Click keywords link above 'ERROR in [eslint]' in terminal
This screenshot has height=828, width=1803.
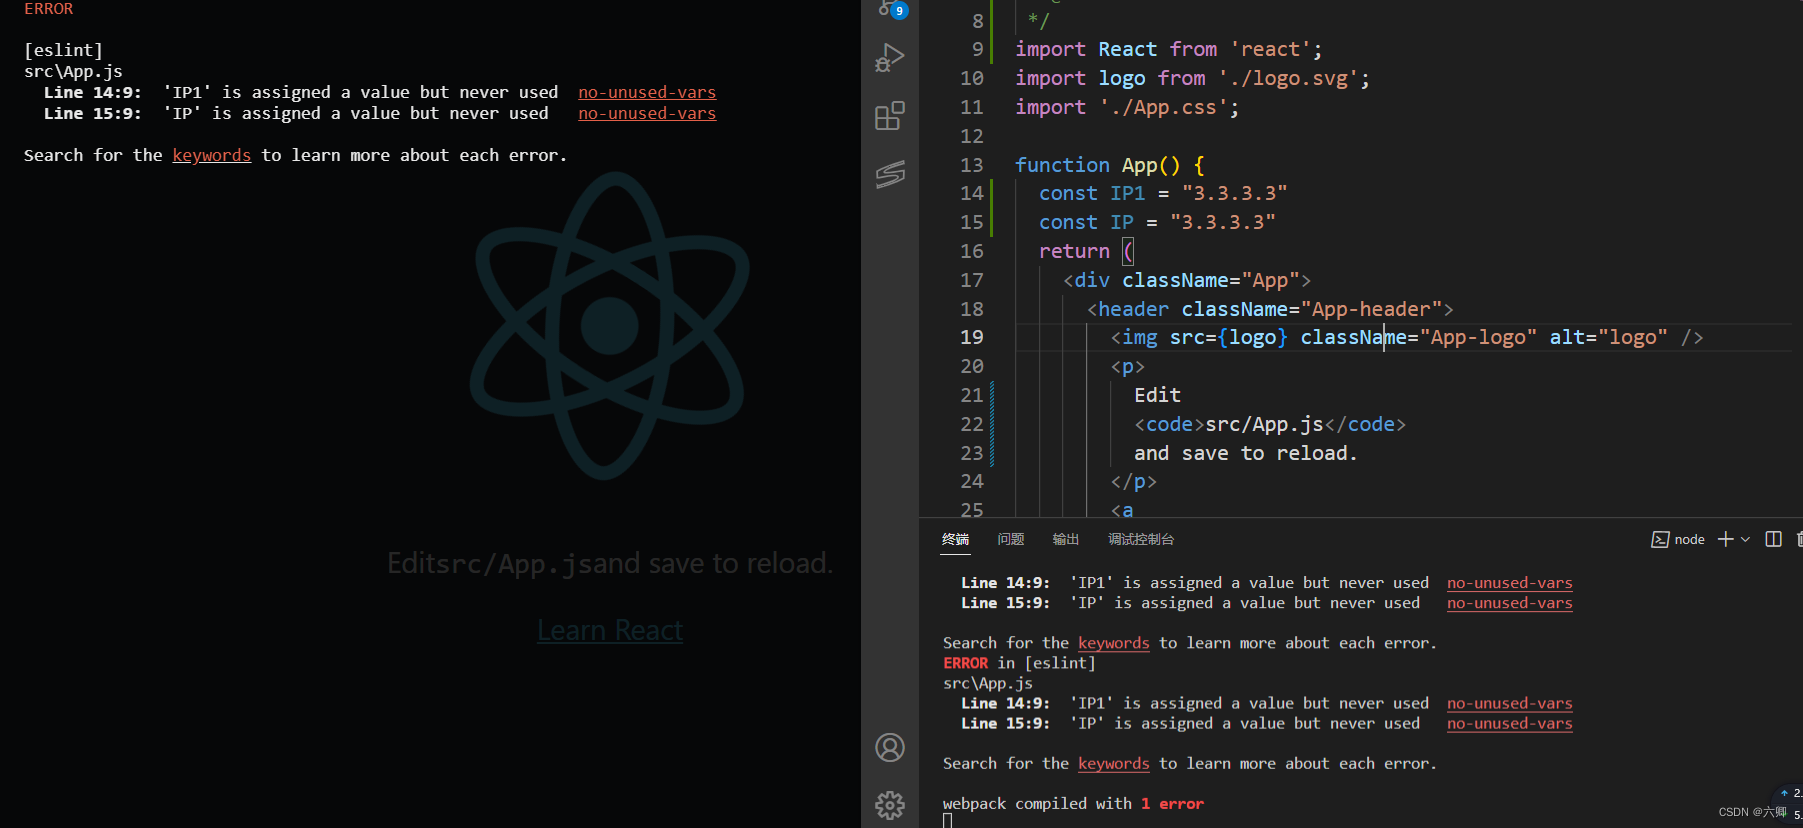1114,643
